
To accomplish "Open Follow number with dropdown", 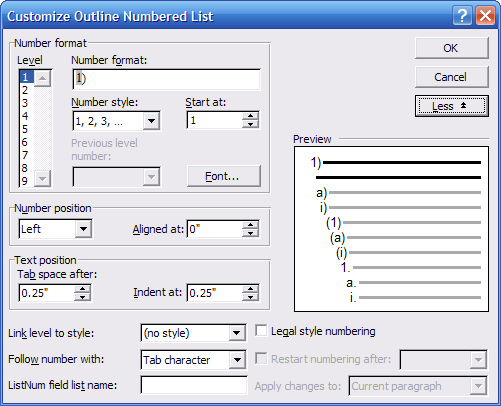I will click(237, 360).
